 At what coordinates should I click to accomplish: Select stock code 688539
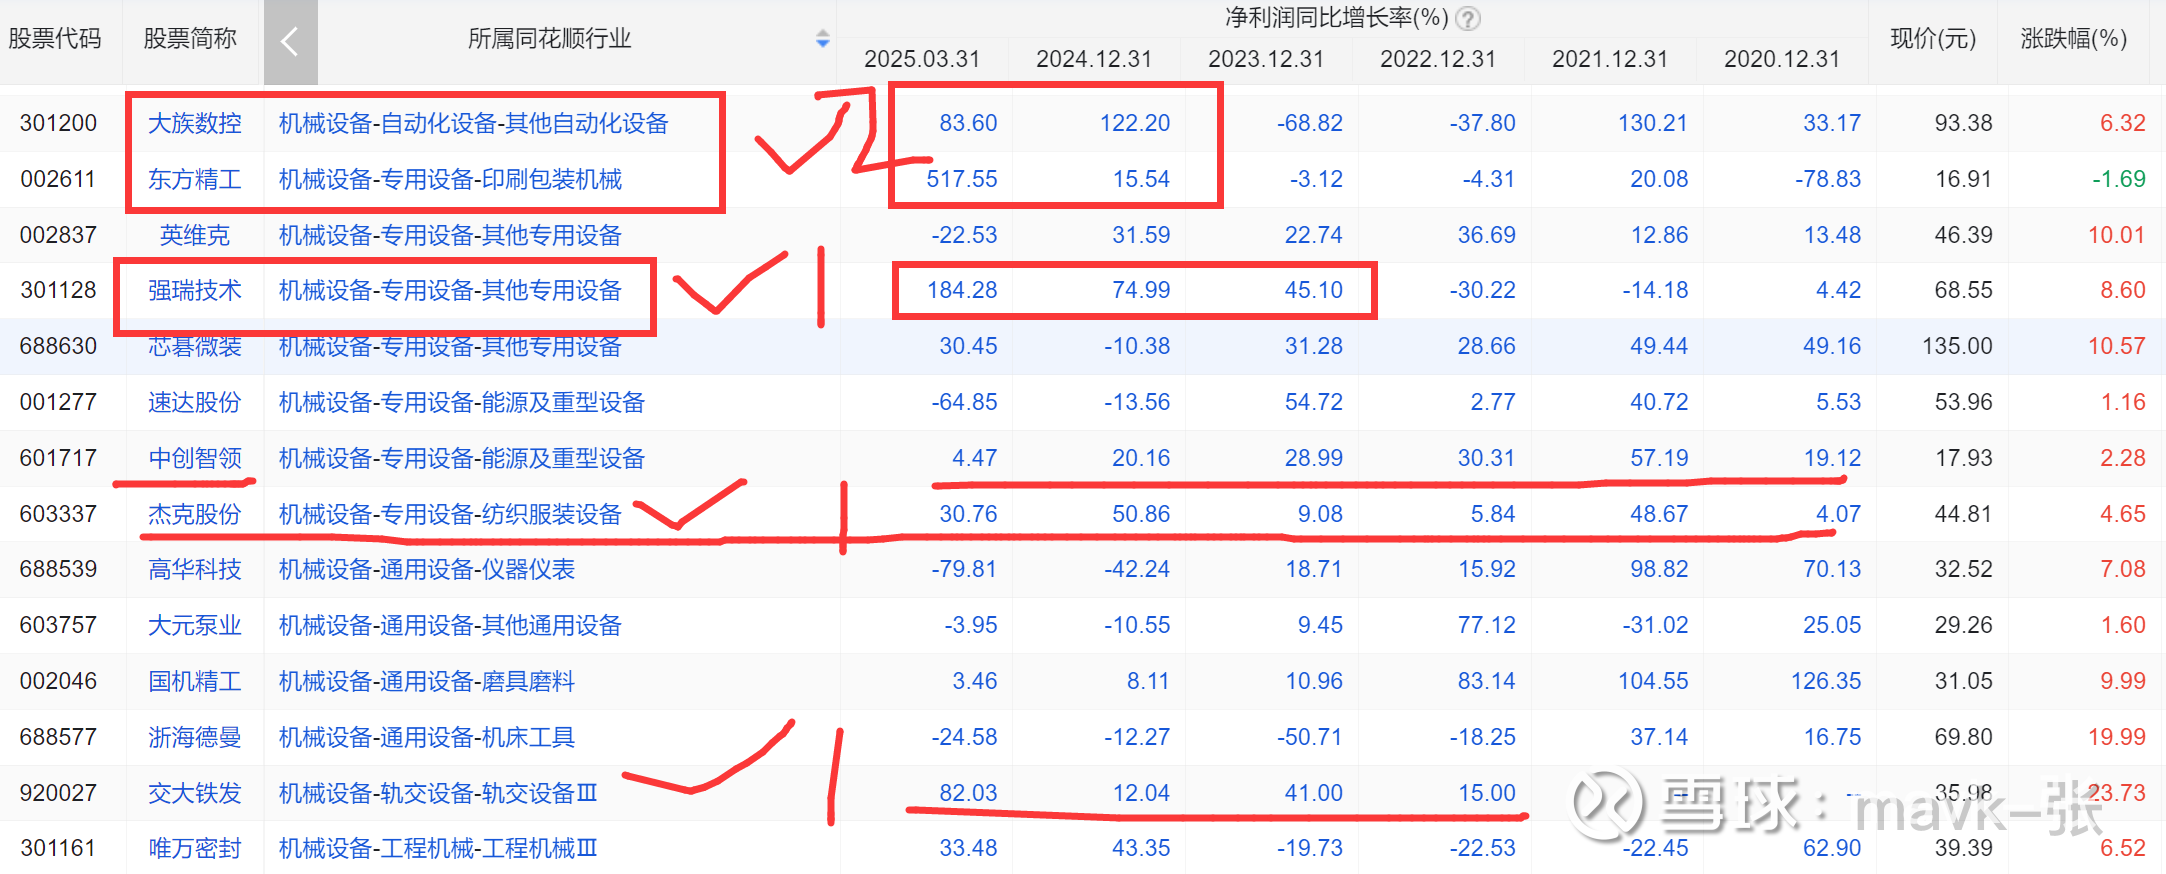(x=59, y=569)
